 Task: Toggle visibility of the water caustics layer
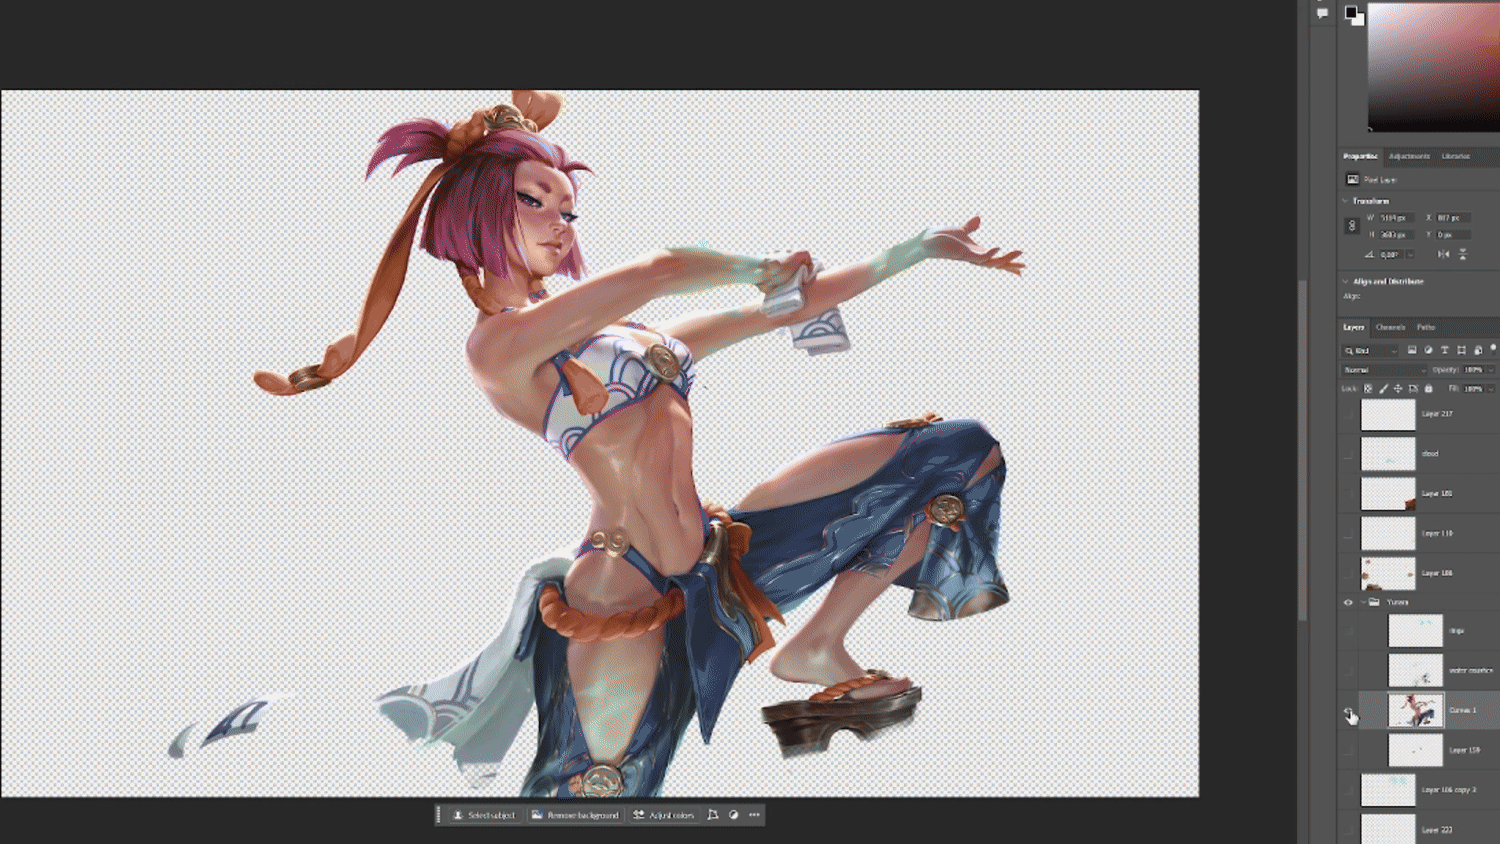pyautogui.click(x=1348, y=670)
